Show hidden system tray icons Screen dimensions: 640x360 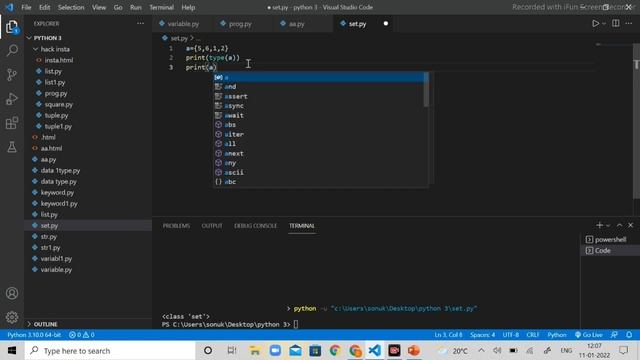[x=481, y=351]
